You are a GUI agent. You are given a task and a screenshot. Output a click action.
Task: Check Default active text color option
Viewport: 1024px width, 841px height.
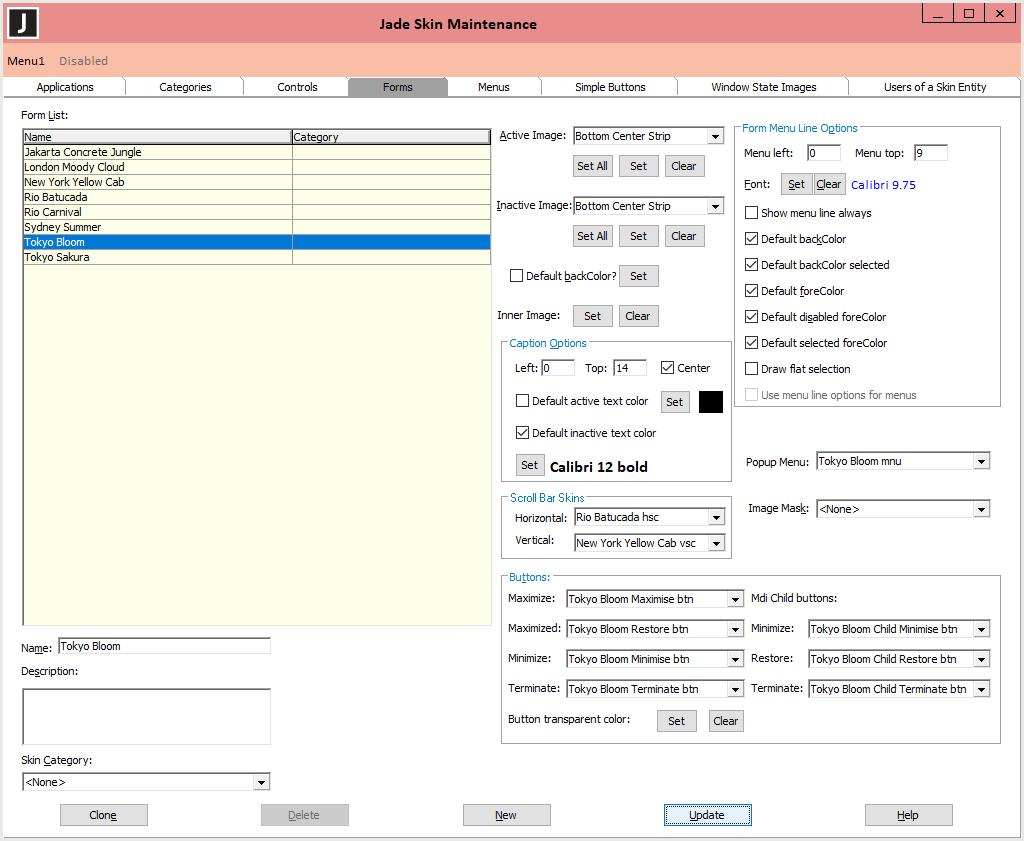pyautogui.click(x=522, y=401)
